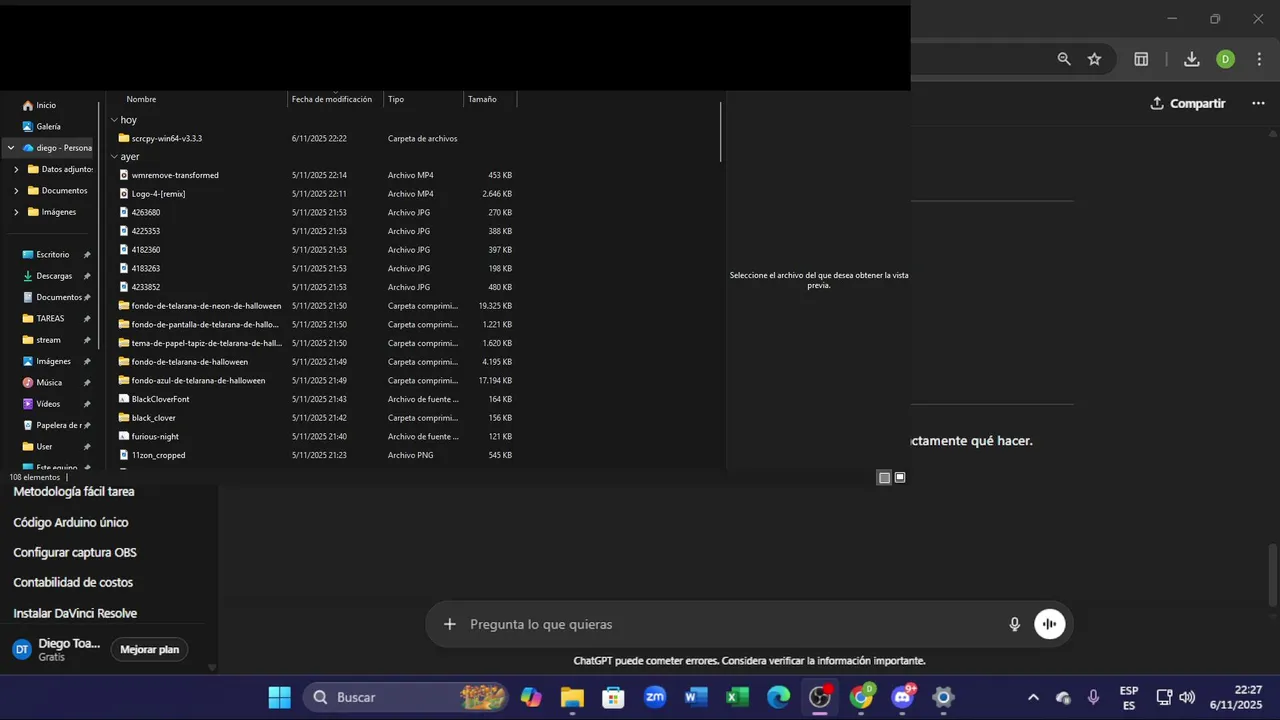The width and height of the screenshot is (1280, 720).
Task: Switch to OBS Studio in taskbar
Action: pos(820,697)
